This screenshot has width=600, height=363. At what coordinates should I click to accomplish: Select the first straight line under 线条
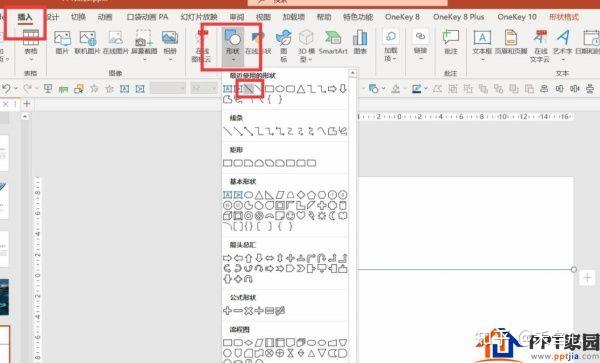227,132
